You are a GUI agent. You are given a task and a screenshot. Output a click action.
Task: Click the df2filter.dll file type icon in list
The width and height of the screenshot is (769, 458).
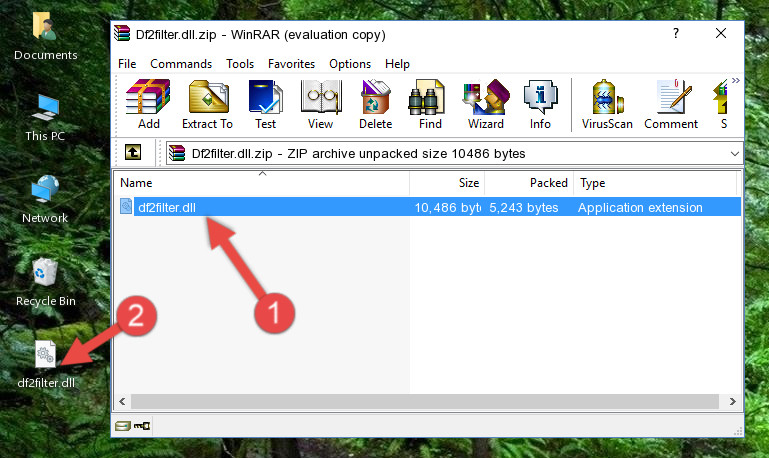point(126,206)
